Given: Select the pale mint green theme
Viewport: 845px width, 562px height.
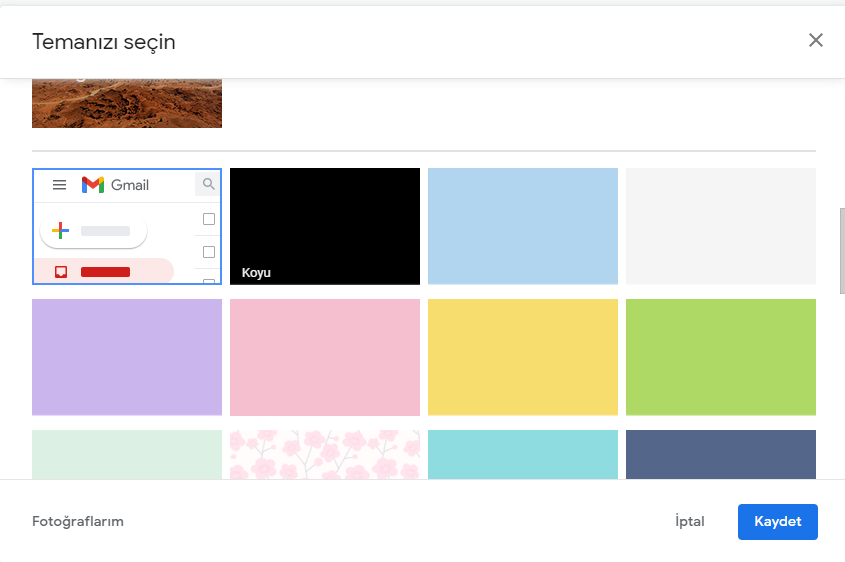Looking at the screenshot, I should coord(127,454).
